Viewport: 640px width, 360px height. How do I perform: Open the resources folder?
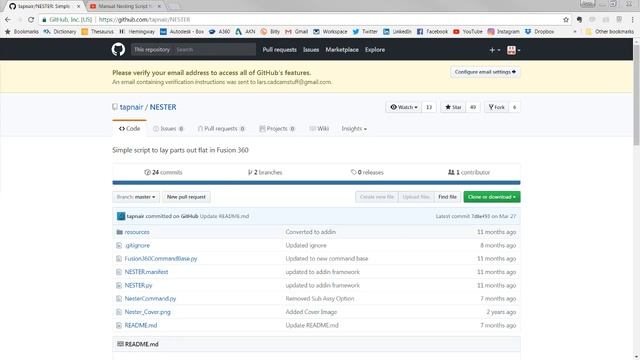pyautogui.click(x=137, y=232)
